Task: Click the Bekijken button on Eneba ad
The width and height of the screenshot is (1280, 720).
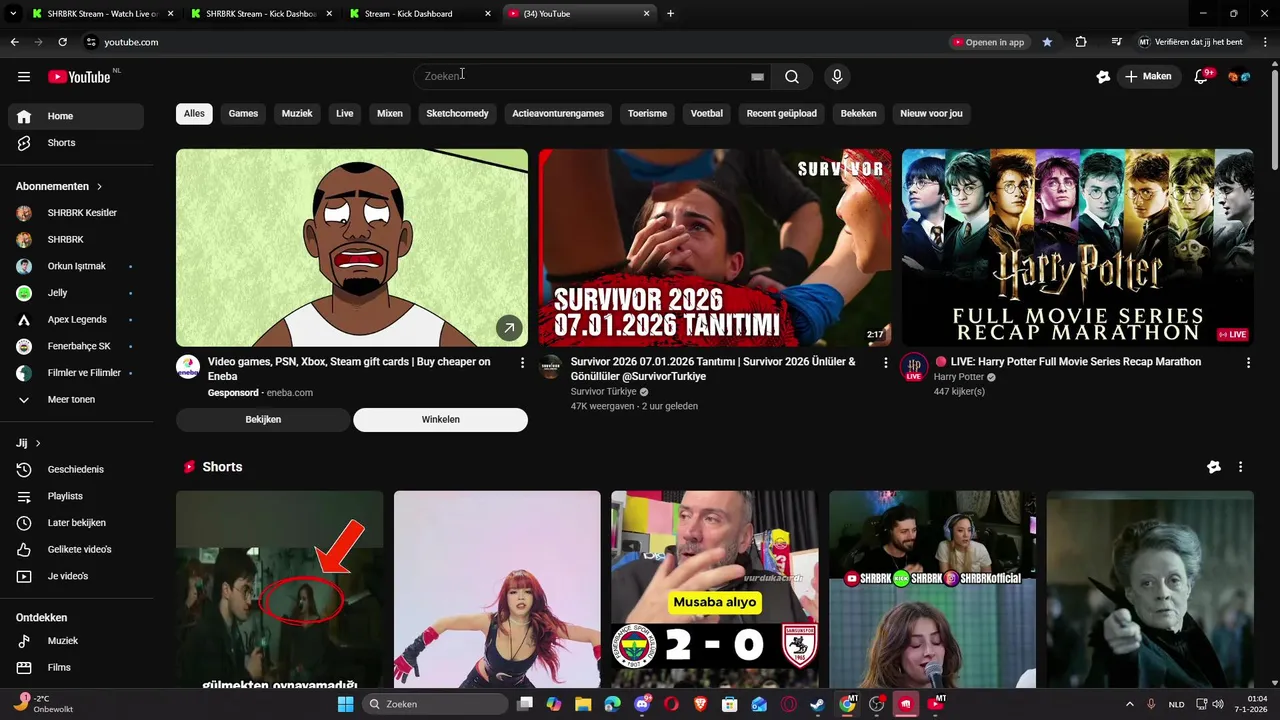Action: [x=263, y=420]
